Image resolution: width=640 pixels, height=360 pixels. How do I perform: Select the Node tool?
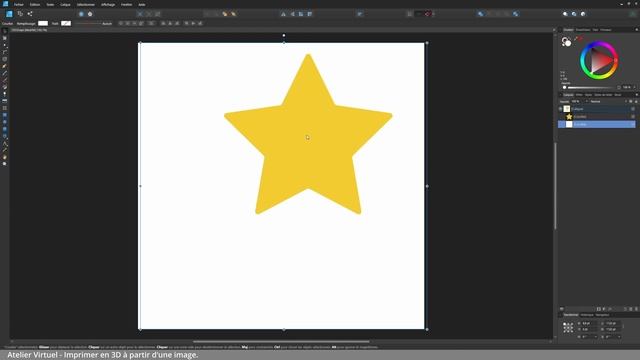coord(4,45)
